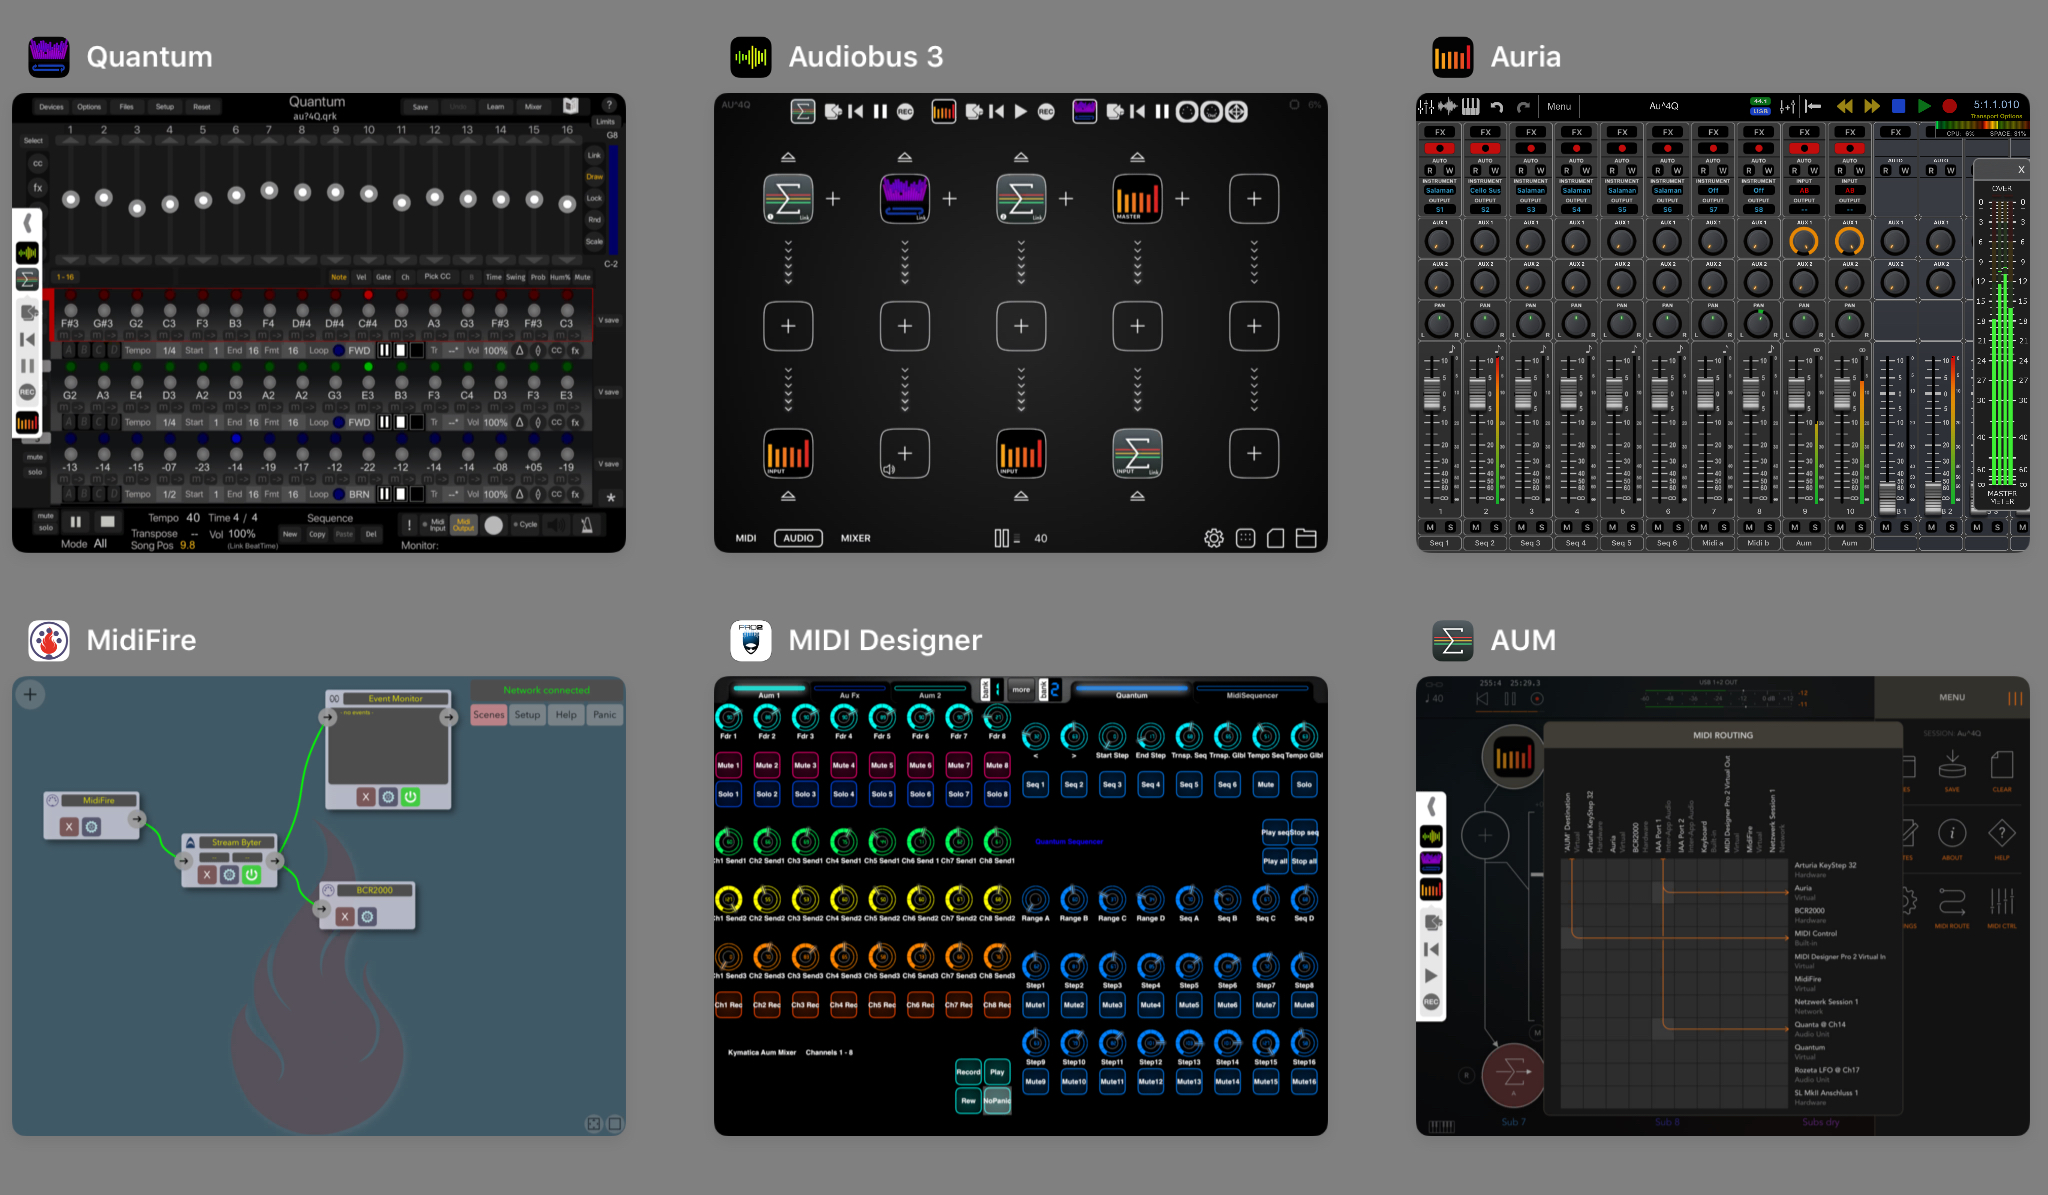Open the HELP diamond icon in AUM
This screenshot has height=1195, width=2048.
[2002, 833]
